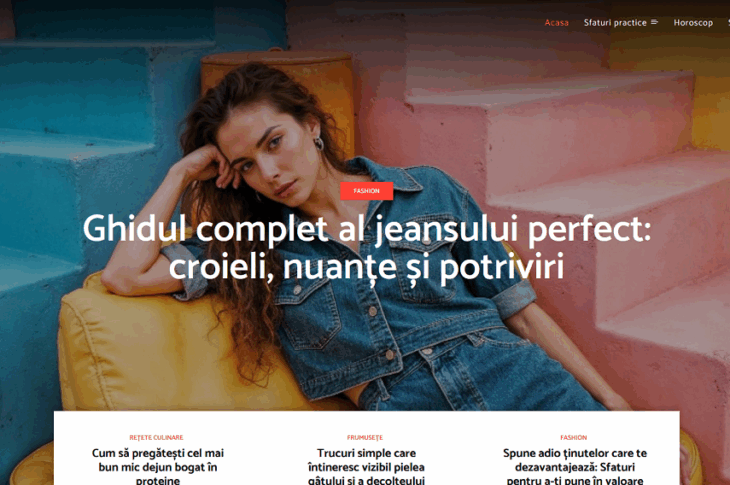This screenshot has height=485, width=730.
Task: Open the article 'Ghidul complet al jeansului perfect'
Action: (366, 247)
